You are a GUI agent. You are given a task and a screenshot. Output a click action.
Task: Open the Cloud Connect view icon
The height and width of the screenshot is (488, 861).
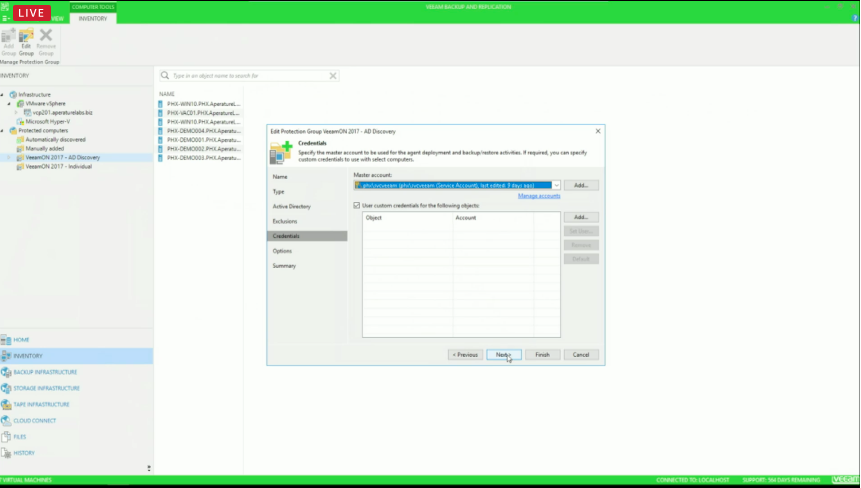(7, 420)
